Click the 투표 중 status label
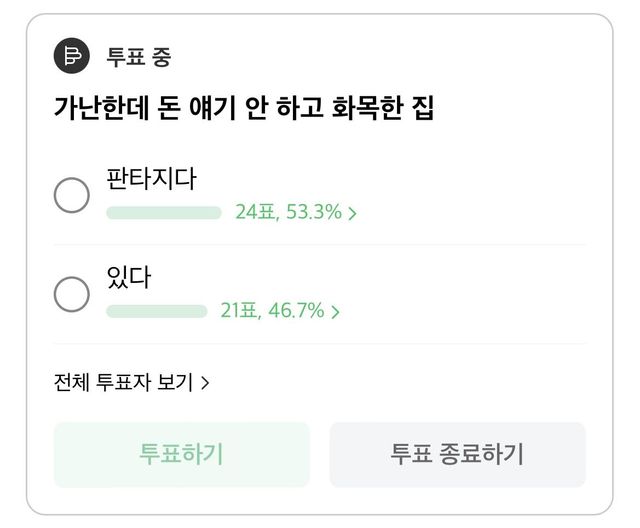 (x=139, y=57)
